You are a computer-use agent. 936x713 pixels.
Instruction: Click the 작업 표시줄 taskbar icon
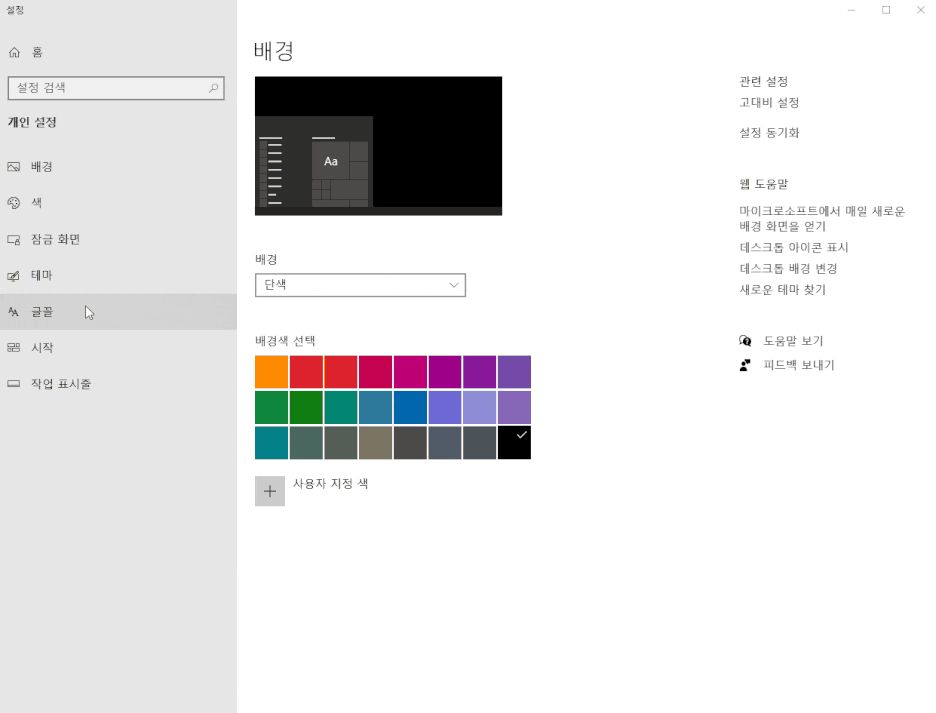click(x=14, y=383)
